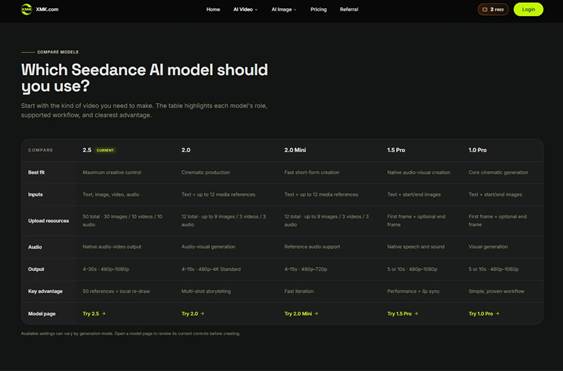This screenshot has width=563, height=371.
Task: Click the footnote below the comparison table
Action: (130, 334)
